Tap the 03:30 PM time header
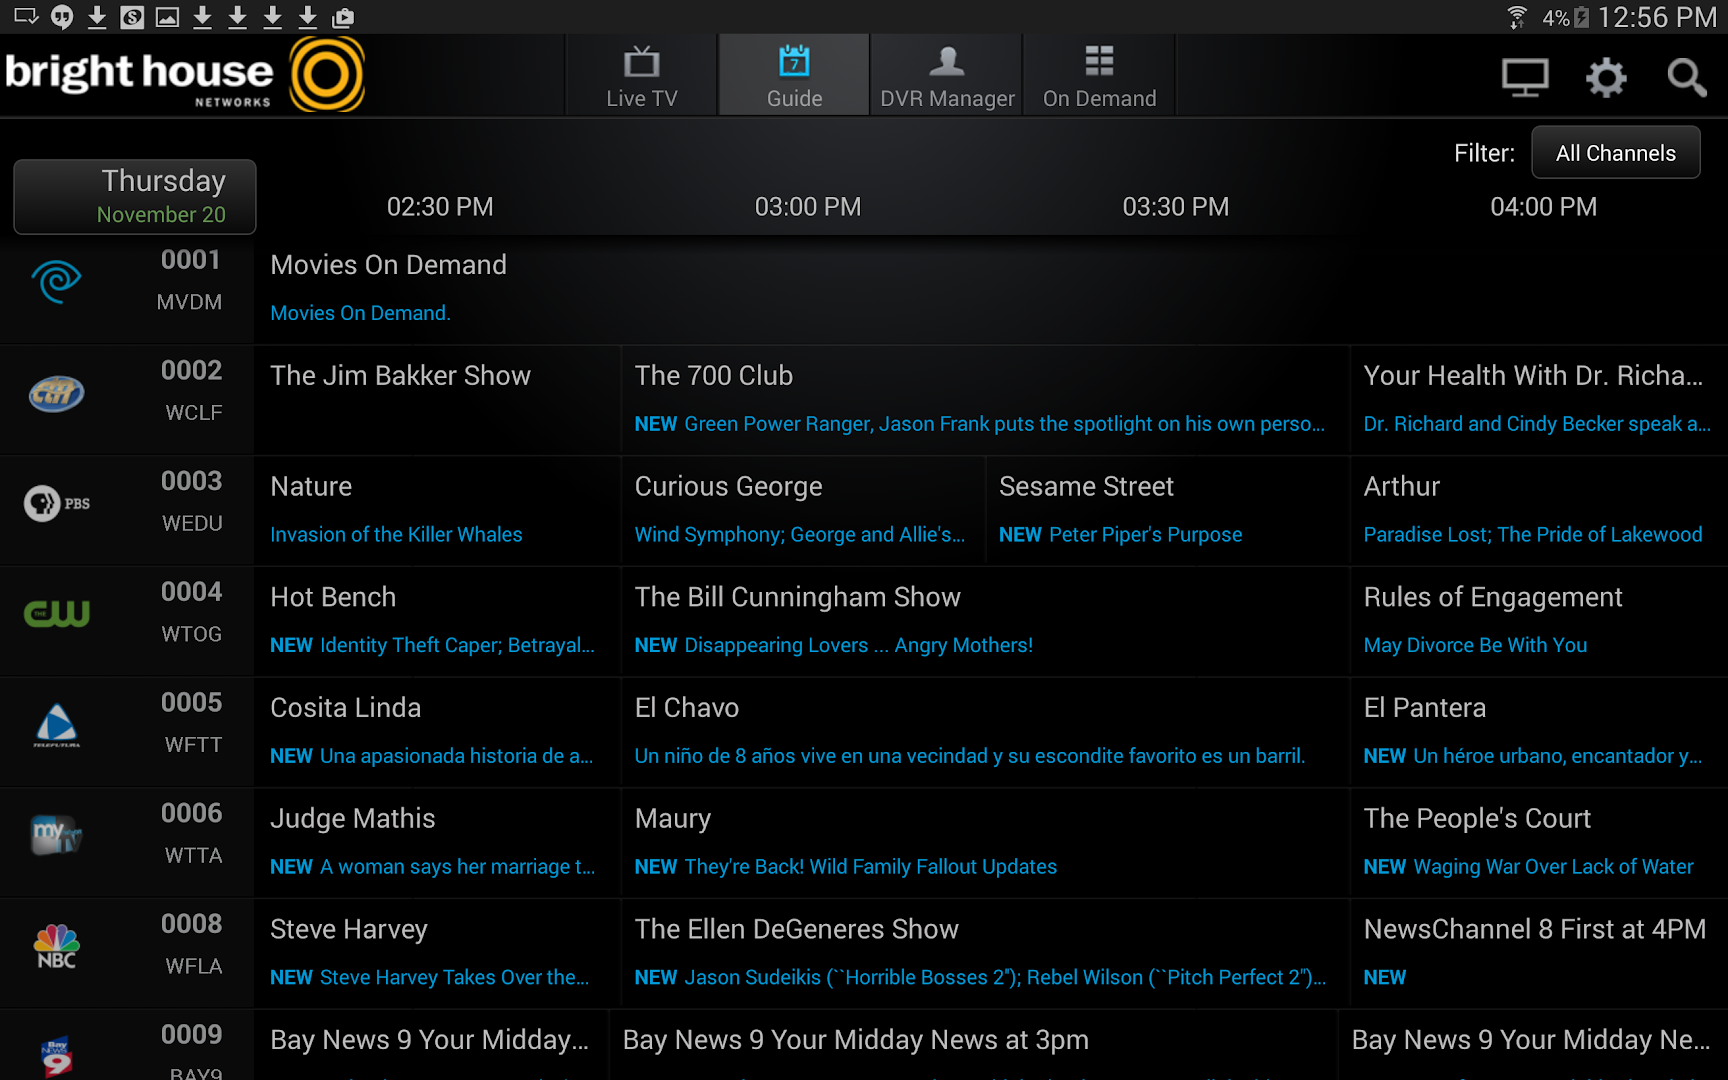This screenshot has height=1080, width=1728. point(1176,207)
